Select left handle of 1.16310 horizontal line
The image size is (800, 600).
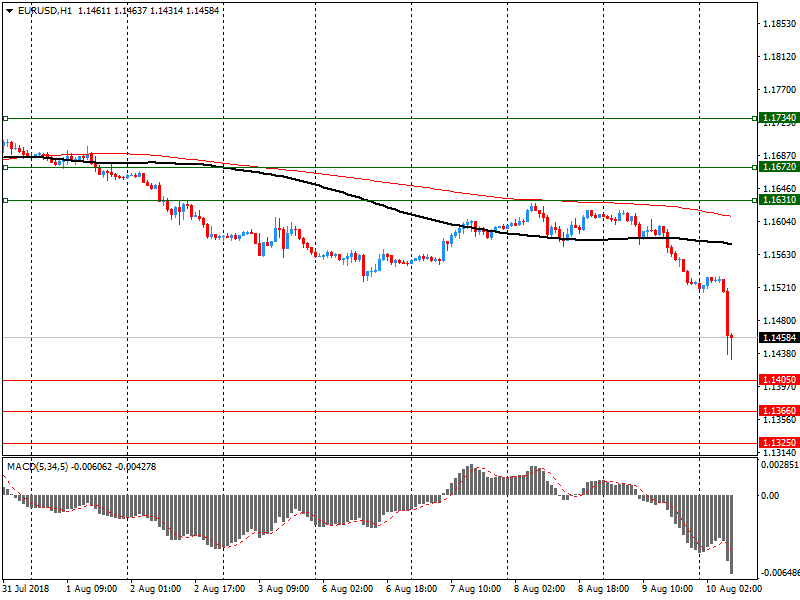click(6, 201)
